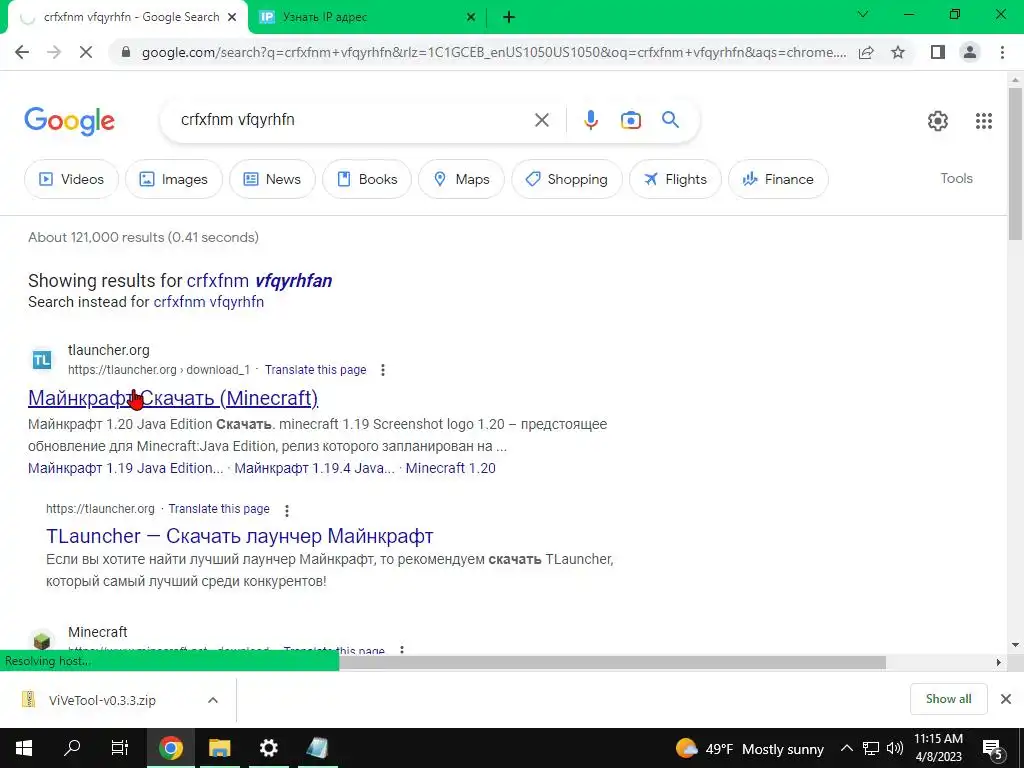Screen dimensions: 1024x768
Task: Clear the Google search box
Action: pos(541,120)
